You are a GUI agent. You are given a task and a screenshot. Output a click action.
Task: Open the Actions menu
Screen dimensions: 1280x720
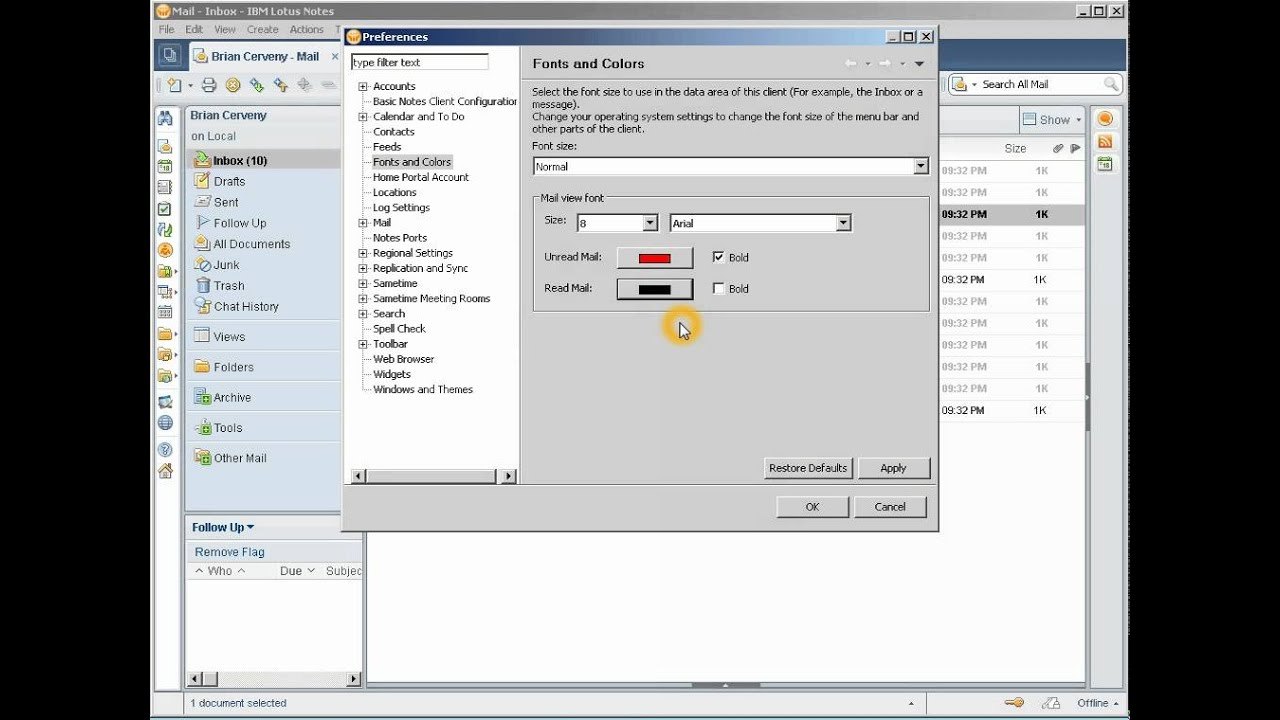click(307, 30)
